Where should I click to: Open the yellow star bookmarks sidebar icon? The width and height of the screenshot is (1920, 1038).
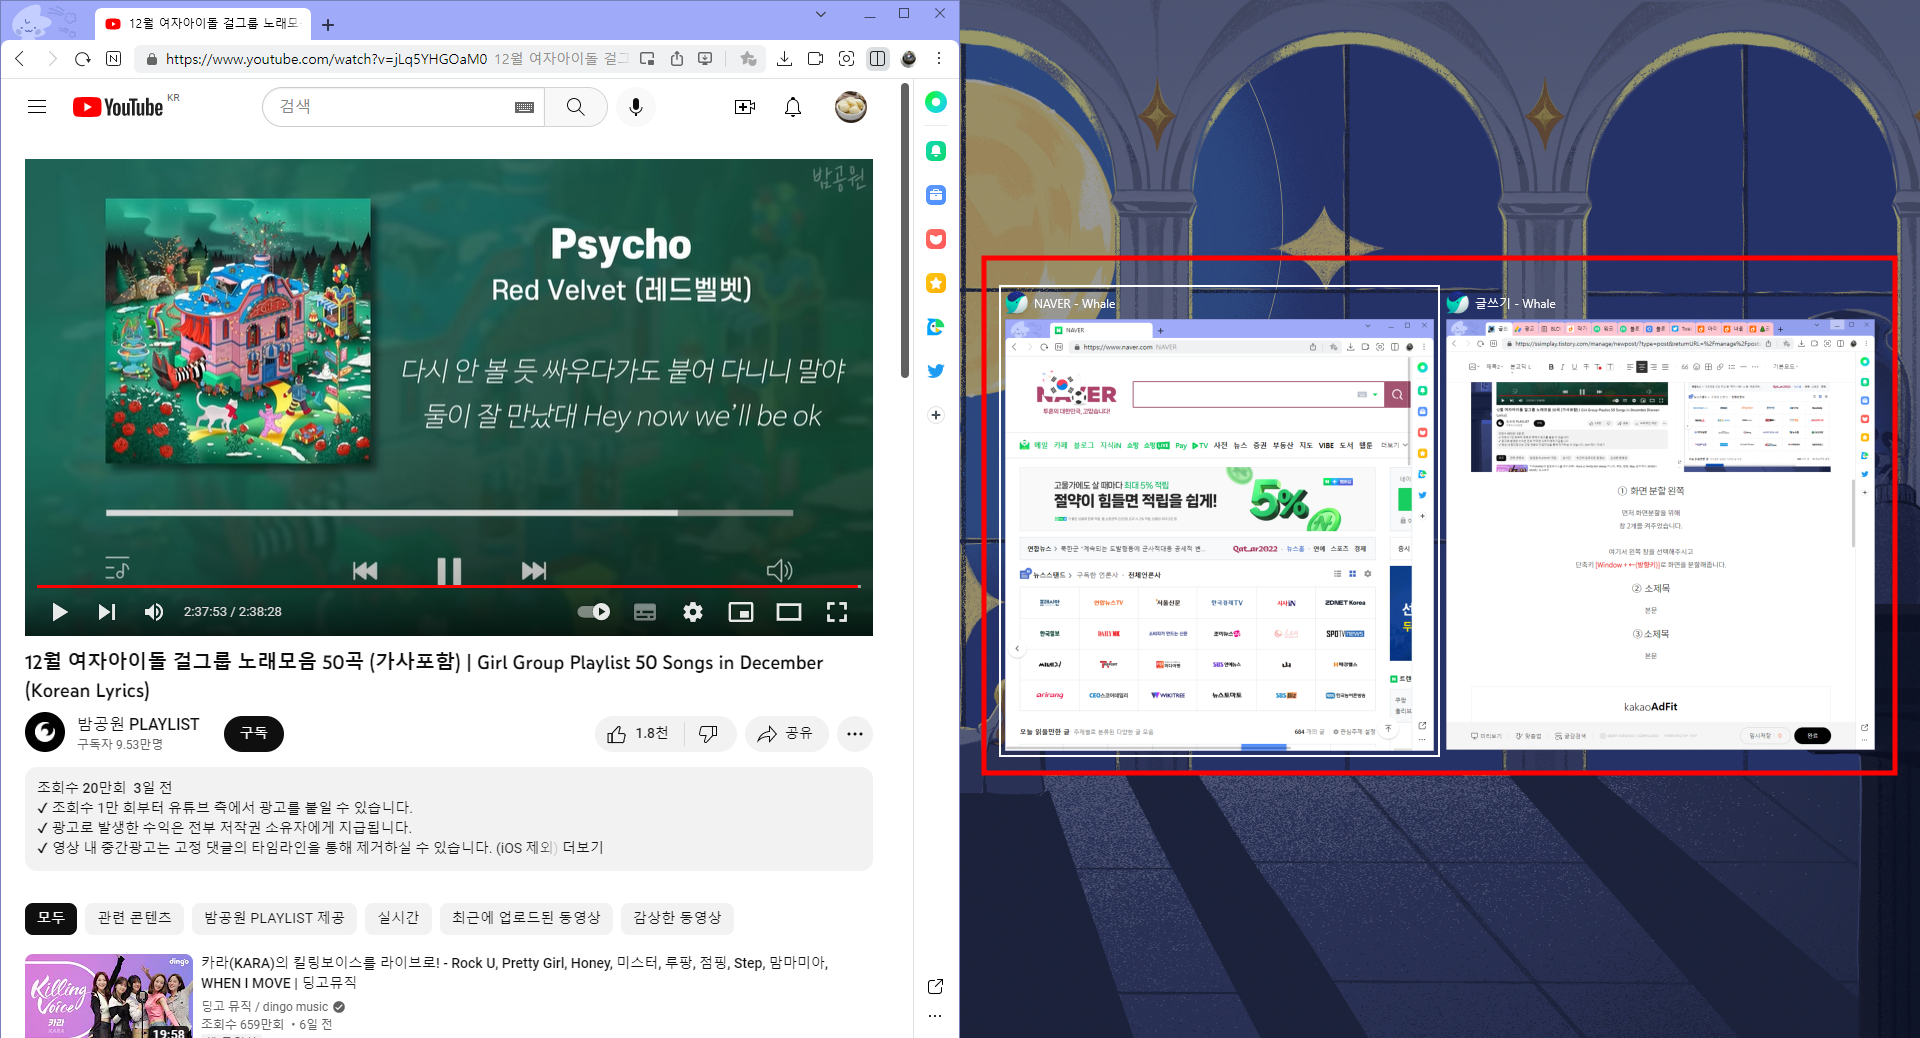[936, 283]
